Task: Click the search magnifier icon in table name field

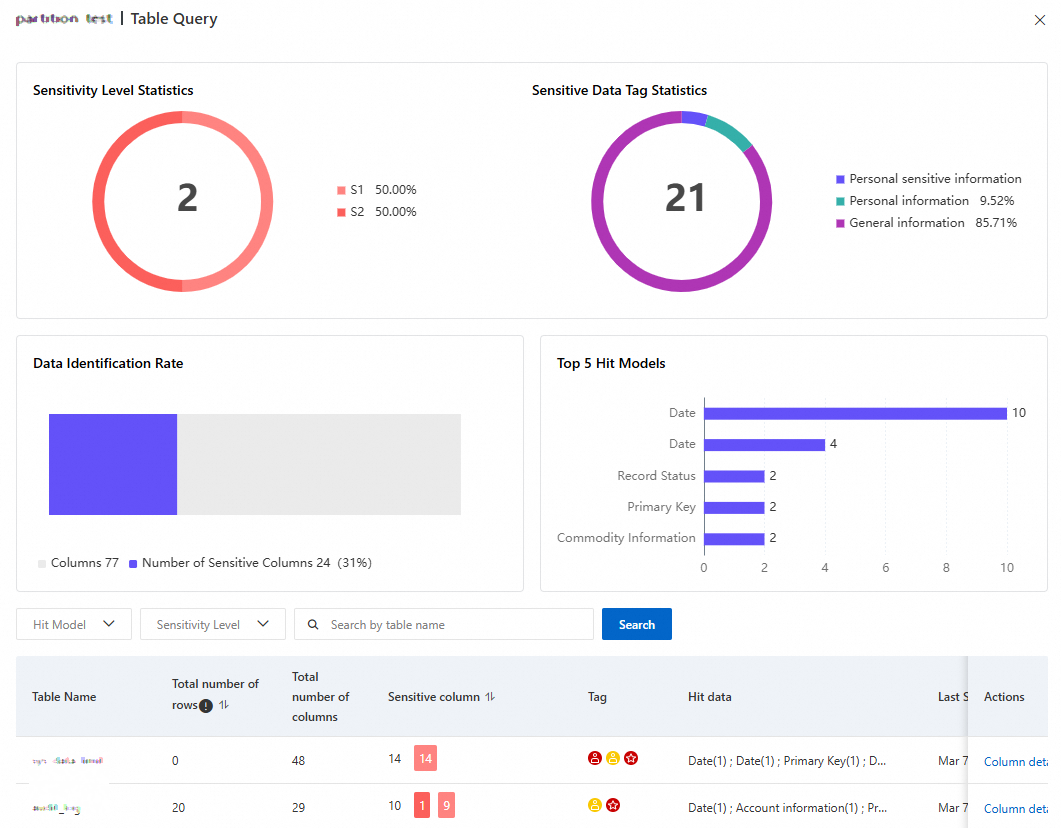Action: [x=313, y=625]
